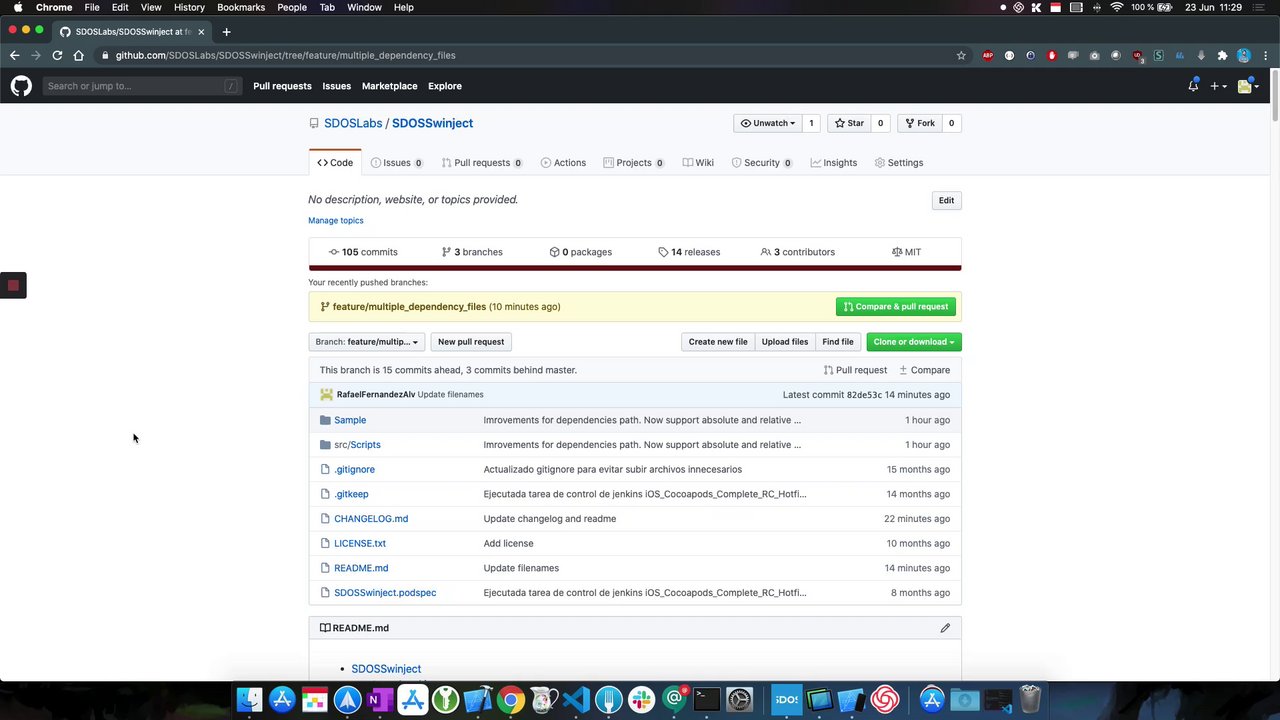Expand the plus create-new menu
The width and height of the screenshot is (1280, 720).
click(x=1218, y=86)
